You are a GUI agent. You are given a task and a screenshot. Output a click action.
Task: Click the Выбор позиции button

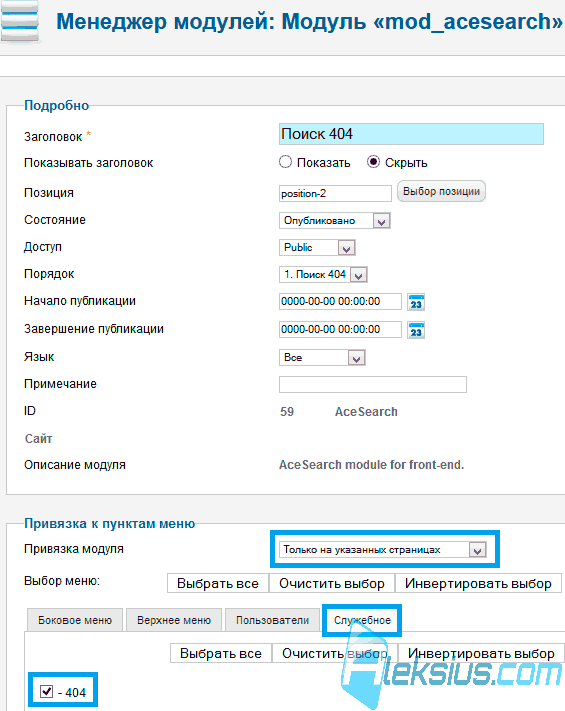pyautogui.click(x=441, y=191)
